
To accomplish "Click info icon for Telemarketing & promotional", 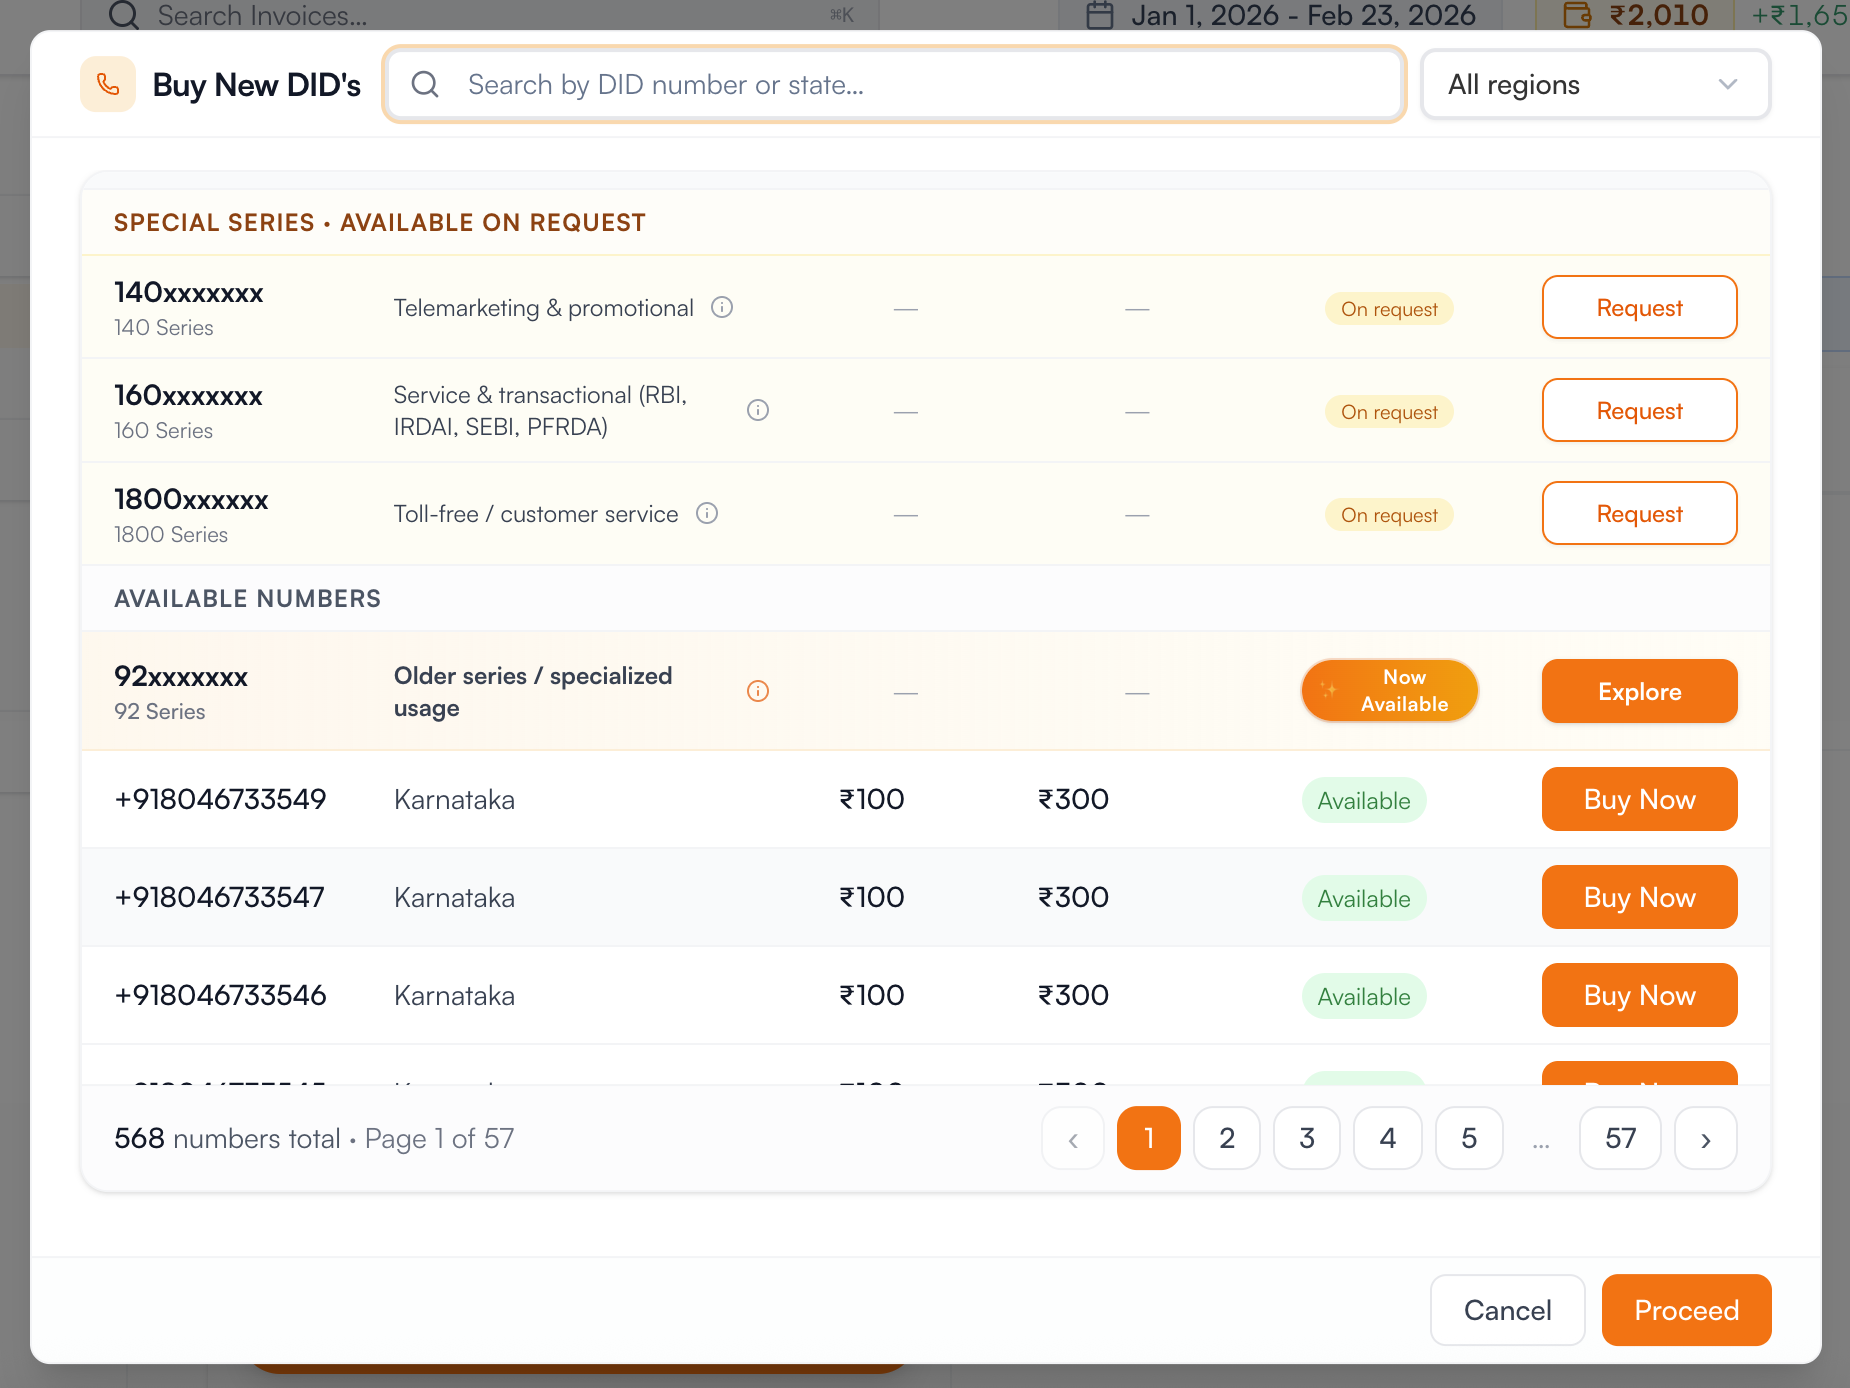I will pyautogui.click(x=722, y=307).
